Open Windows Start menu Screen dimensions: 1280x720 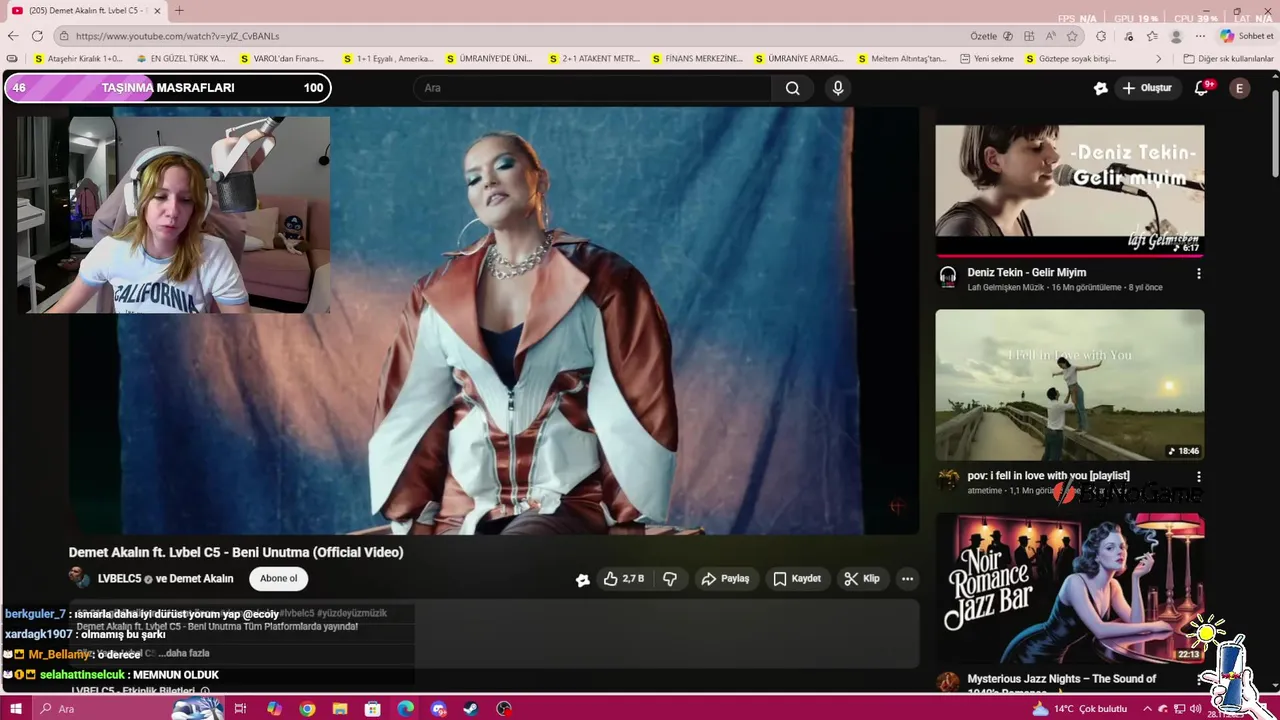point(15,709)
